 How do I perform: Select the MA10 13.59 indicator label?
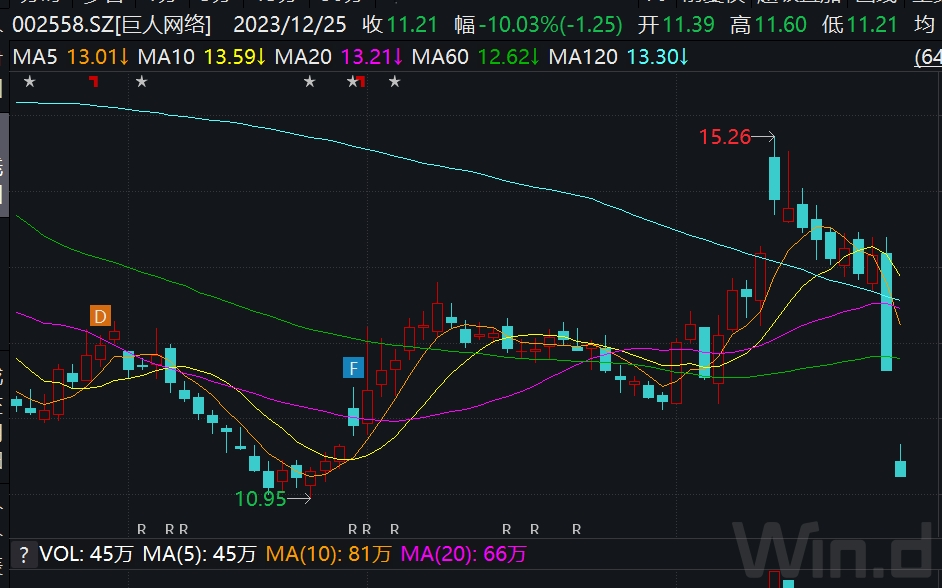[x=202, y=57]
